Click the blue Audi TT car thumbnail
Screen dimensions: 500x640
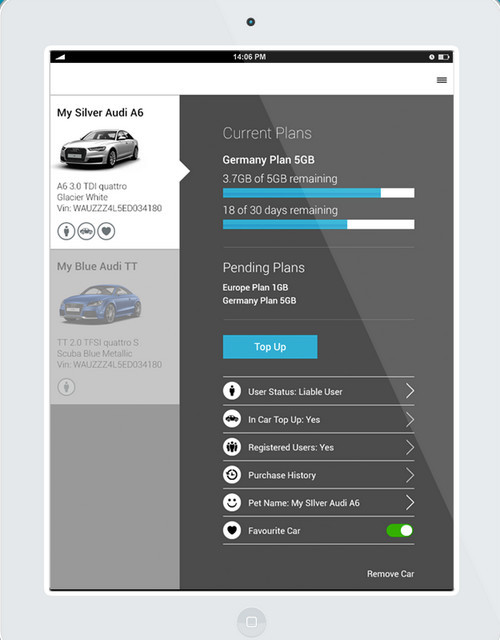click(100, 304)
